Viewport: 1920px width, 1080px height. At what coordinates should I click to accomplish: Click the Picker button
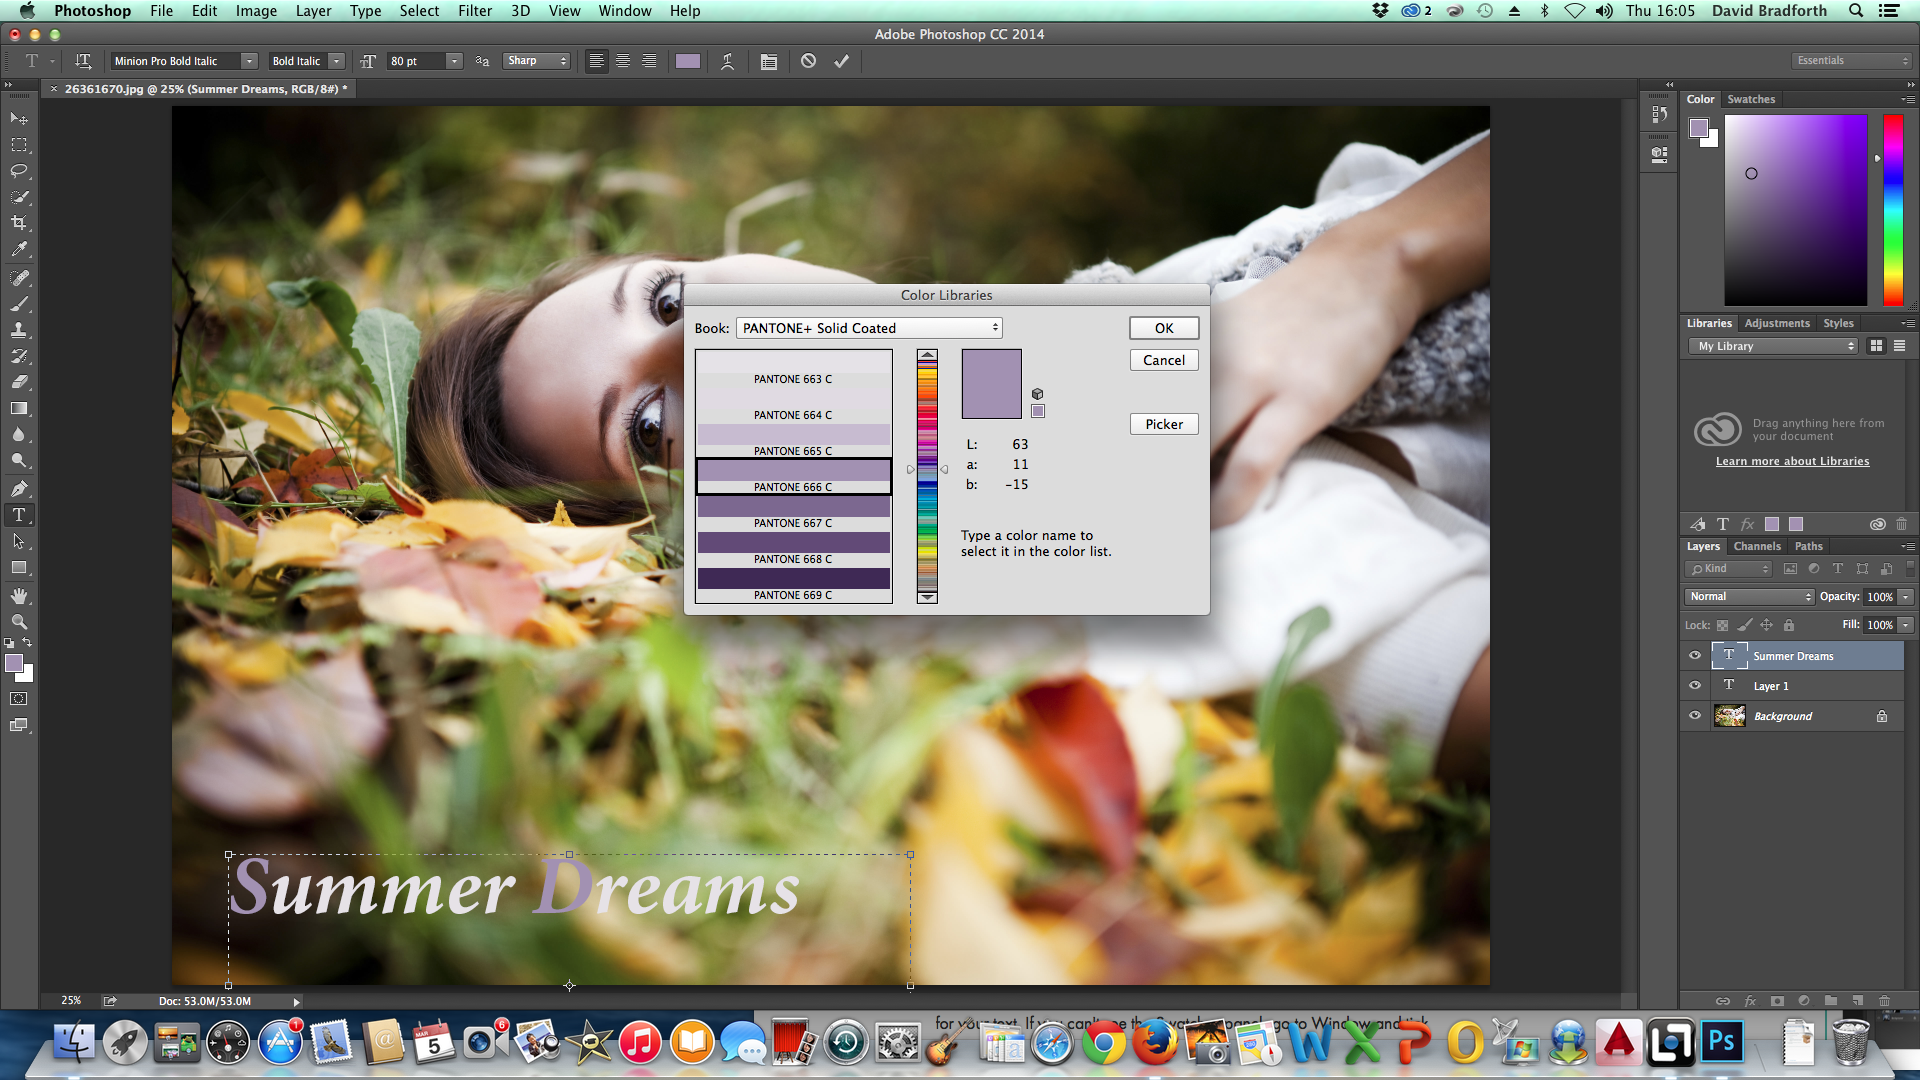pyautogui.click(x=1164, y=424)
